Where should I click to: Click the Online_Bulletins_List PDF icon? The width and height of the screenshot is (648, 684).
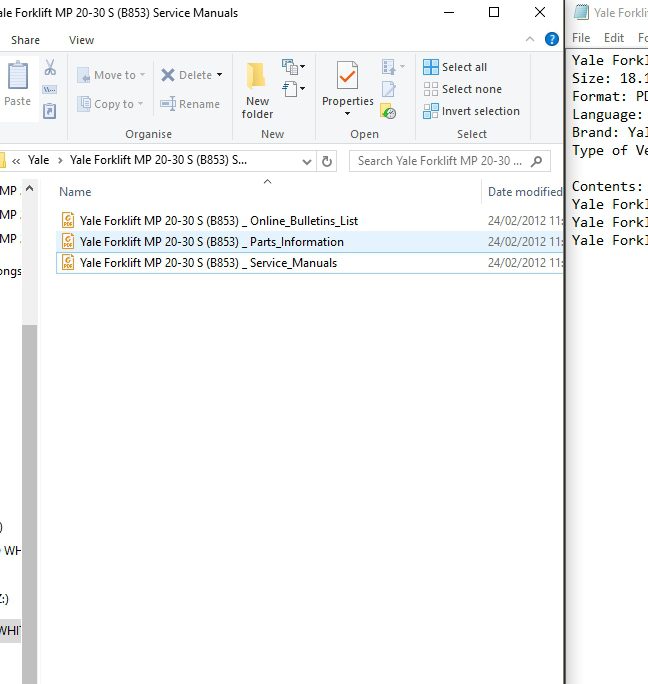click(68, 220)
